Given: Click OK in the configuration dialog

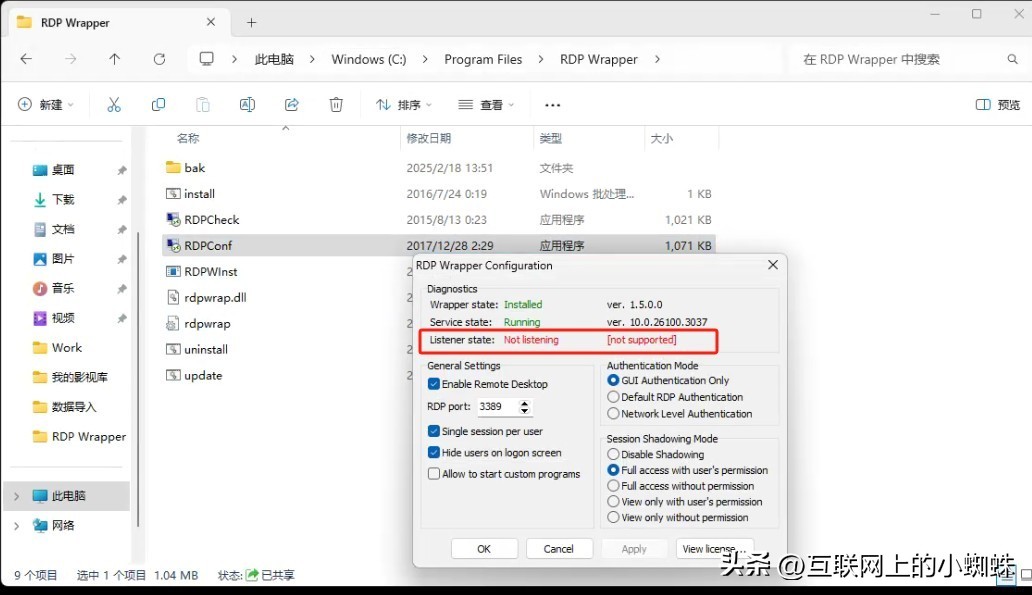Looking at the screenshot, I should (x=484, y=549).
